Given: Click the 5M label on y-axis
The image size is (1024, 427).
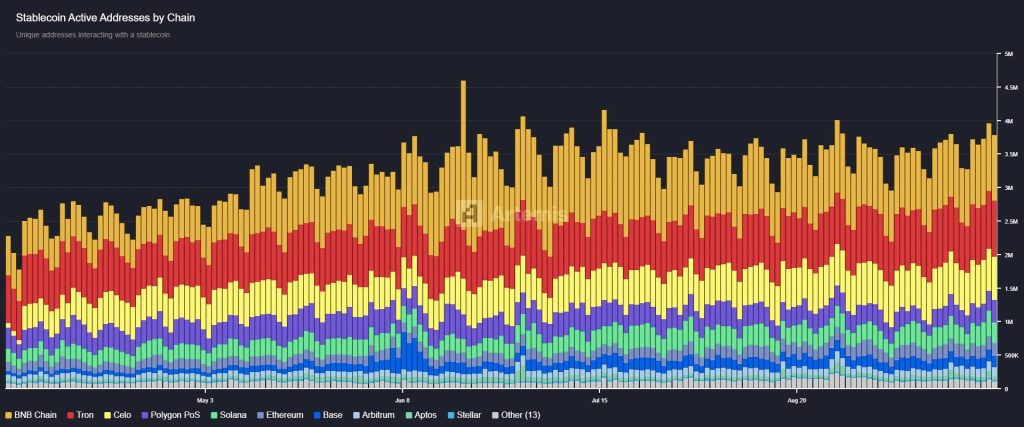Looking at the screenshot, I should 1007,54.
